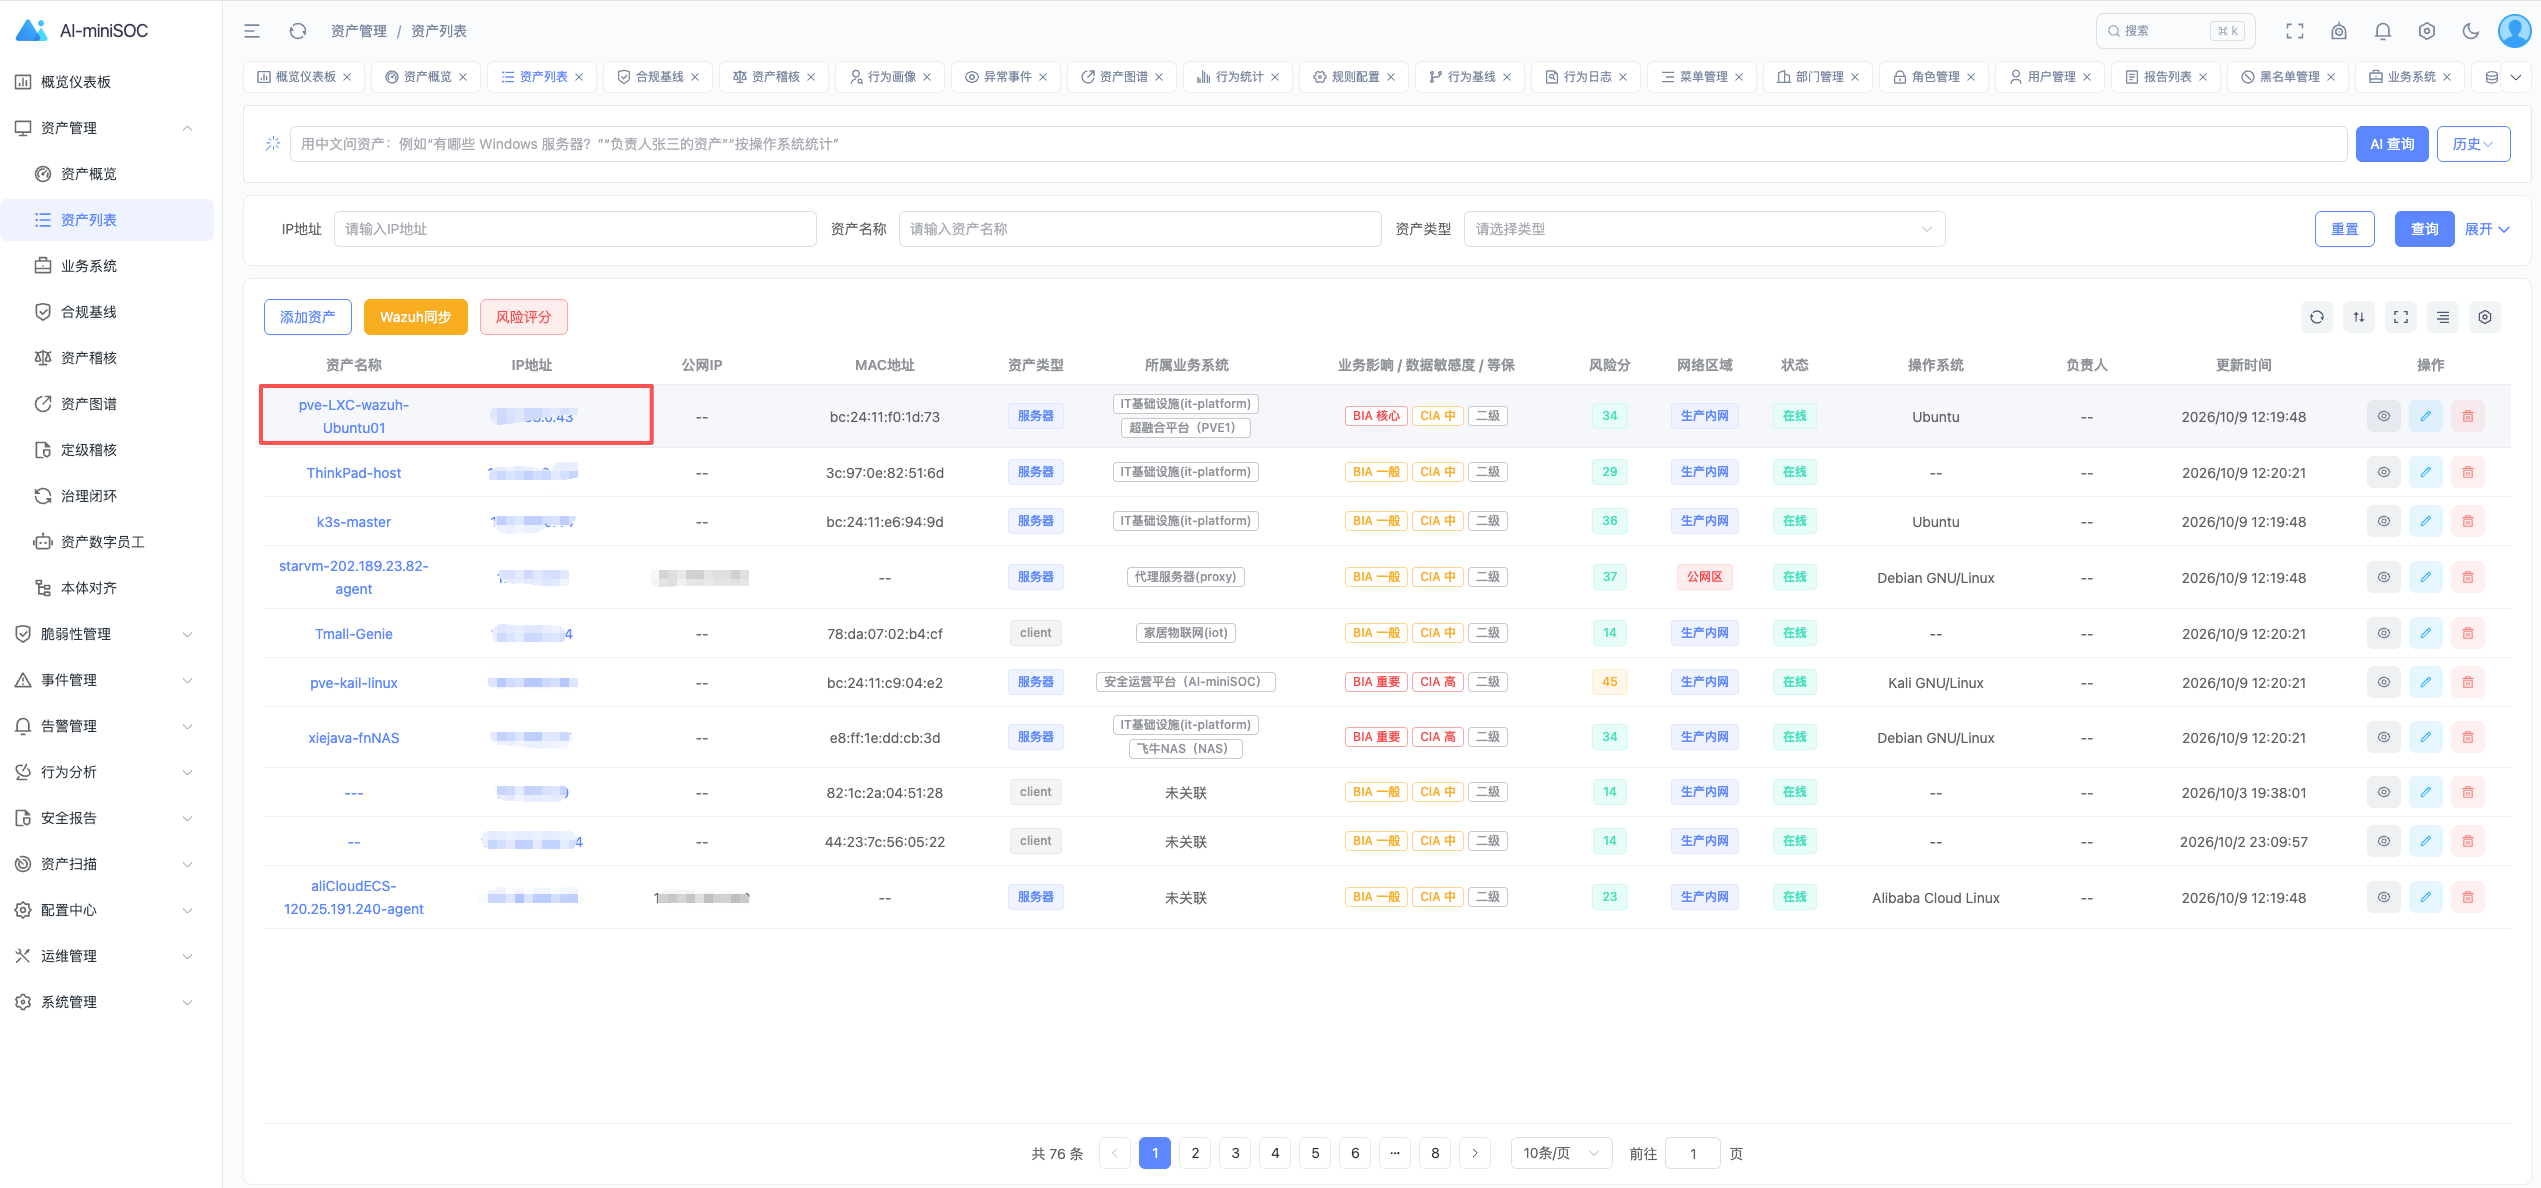Viewport: 2541px width, 1188px height.
Task: Expand more filters with 展开
Action: 2487,229
